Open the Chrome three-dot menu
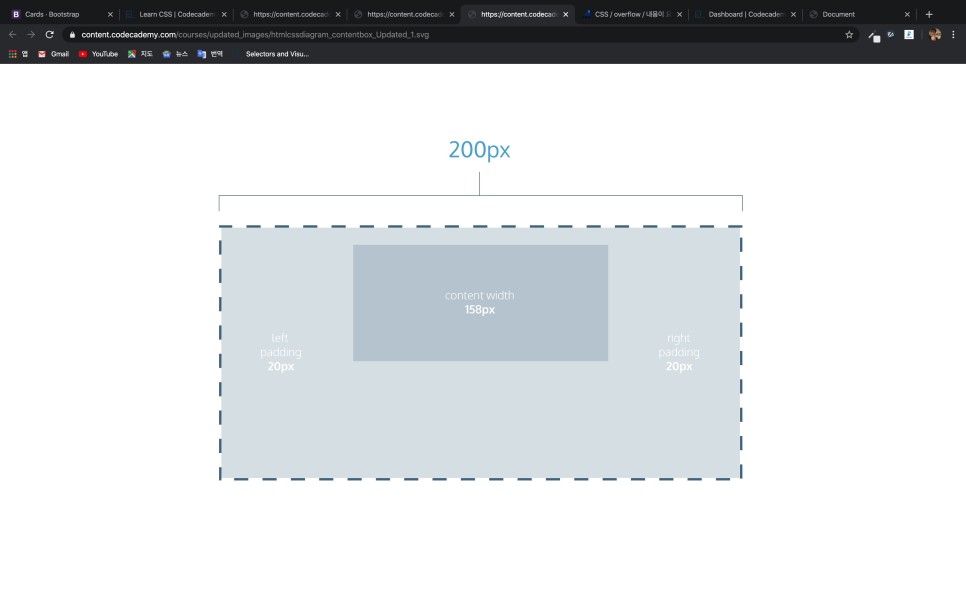This screenshot has width=966, height=604. click(x=953, y=35)
